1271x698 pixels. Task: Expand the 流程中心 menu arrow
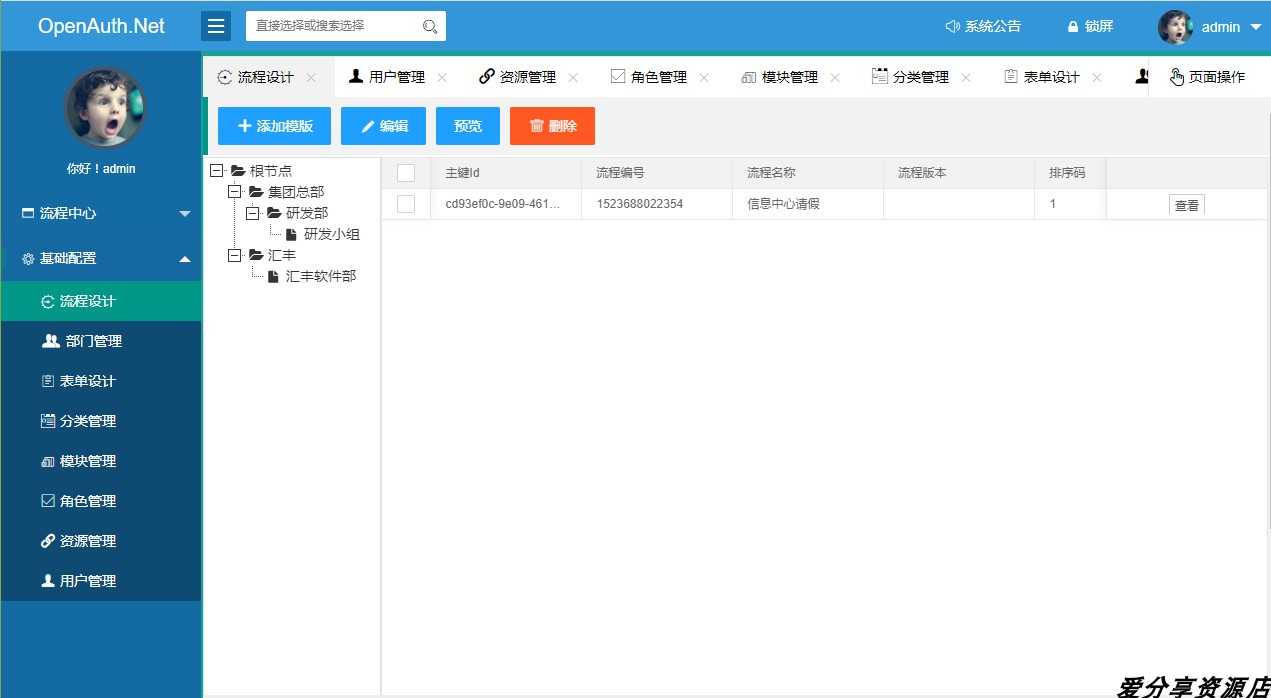tap(185, 214)
